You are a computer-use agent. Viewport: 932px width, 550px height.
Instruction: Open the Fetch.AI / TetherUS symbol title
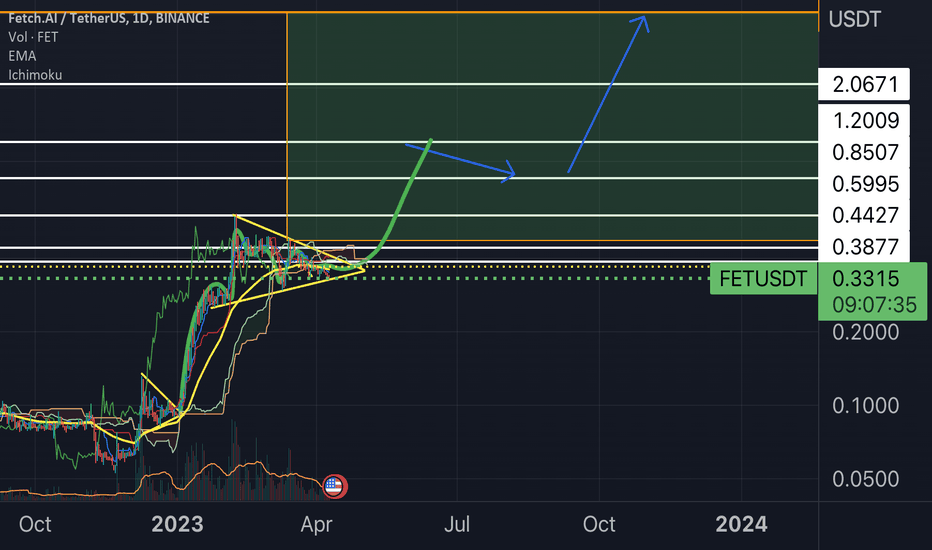109,18
